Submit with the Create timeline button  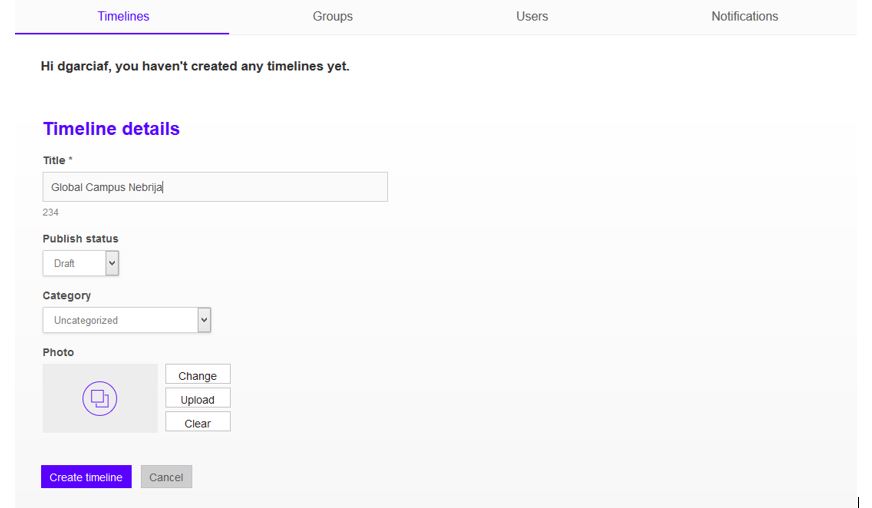click(86, 477)
